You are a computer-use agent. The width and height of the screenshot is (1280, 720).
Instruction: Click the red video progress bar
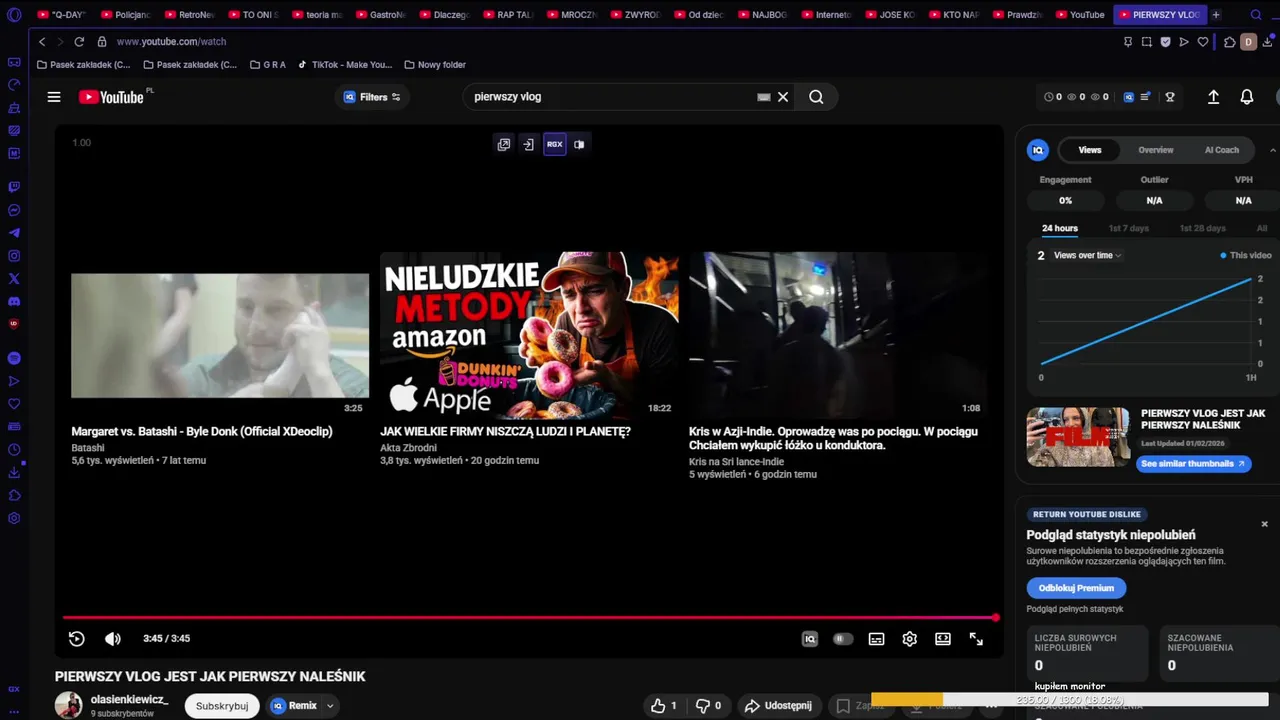point(530,617)
